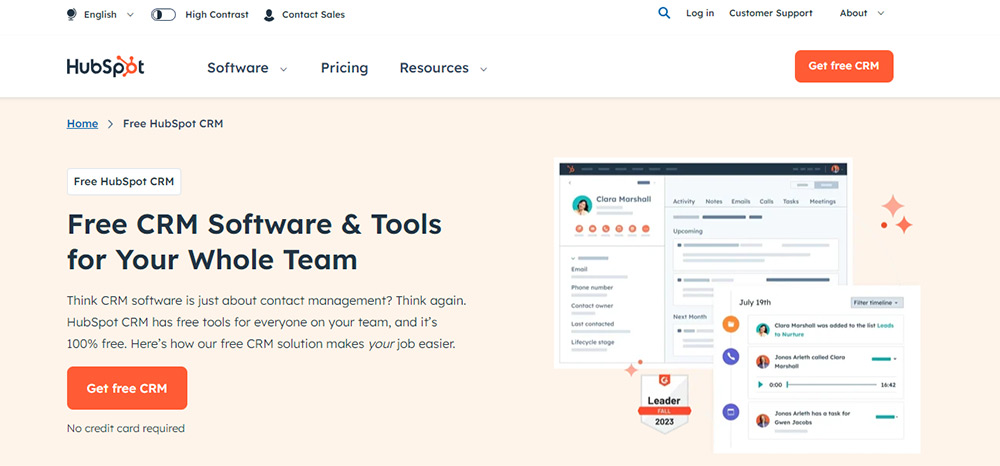Toggle the High Contrast switch
The image size is (1000, 466).
163,14
